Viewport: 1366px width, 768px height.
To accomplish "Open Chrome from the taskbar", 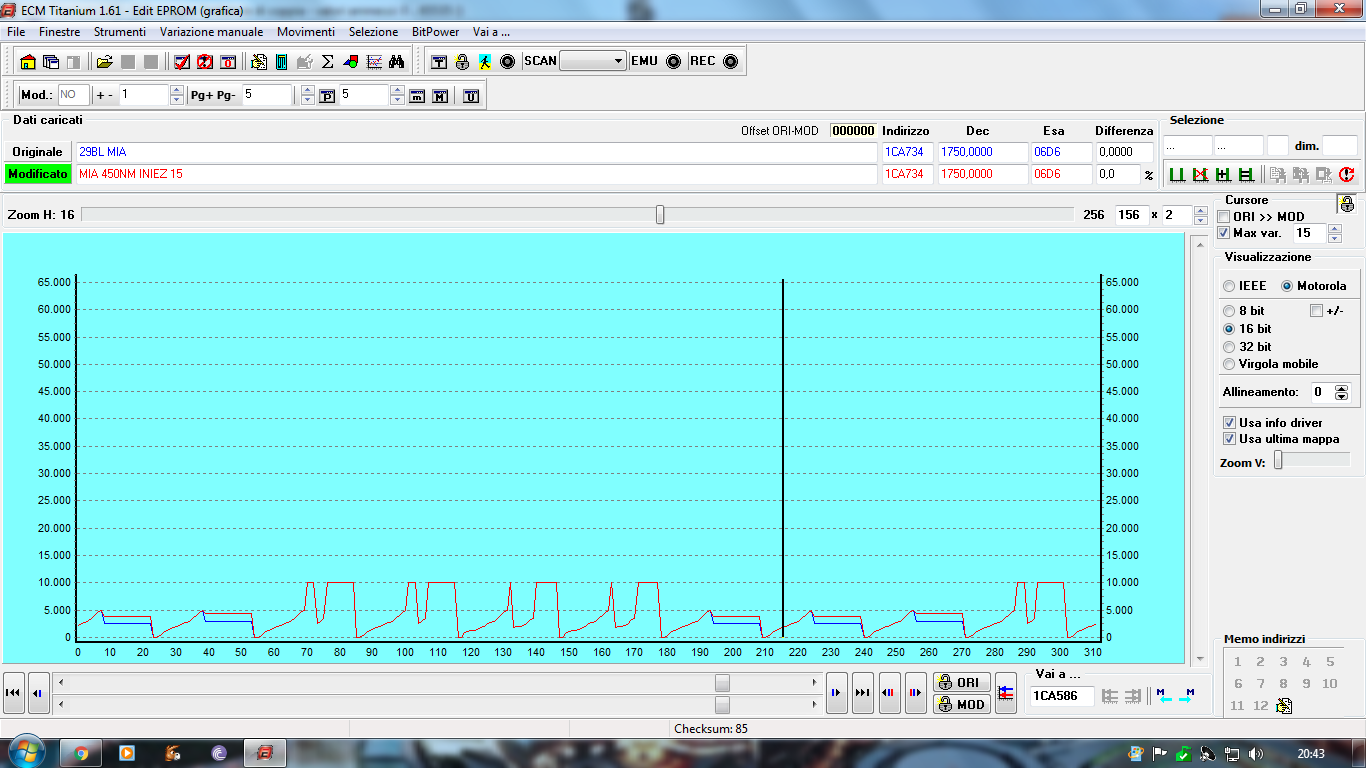I will click(81, 753).
